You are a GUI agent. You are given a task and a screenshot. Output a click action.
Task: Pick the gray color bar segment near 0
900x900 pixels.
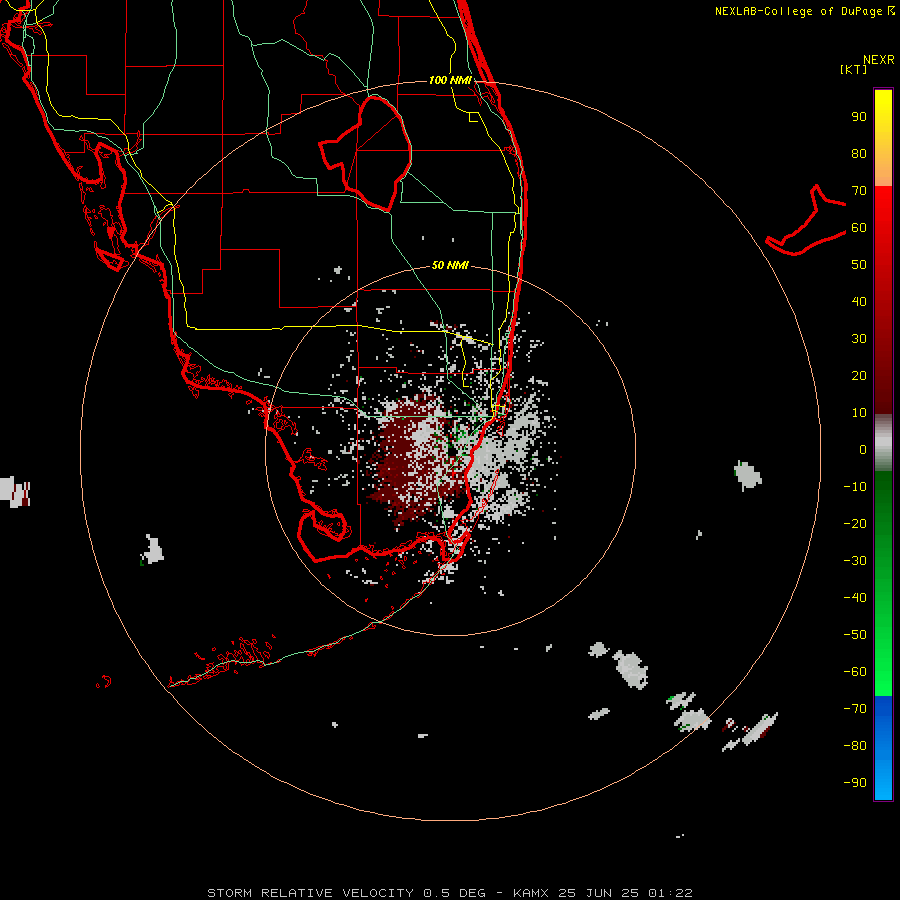(883, 443)
